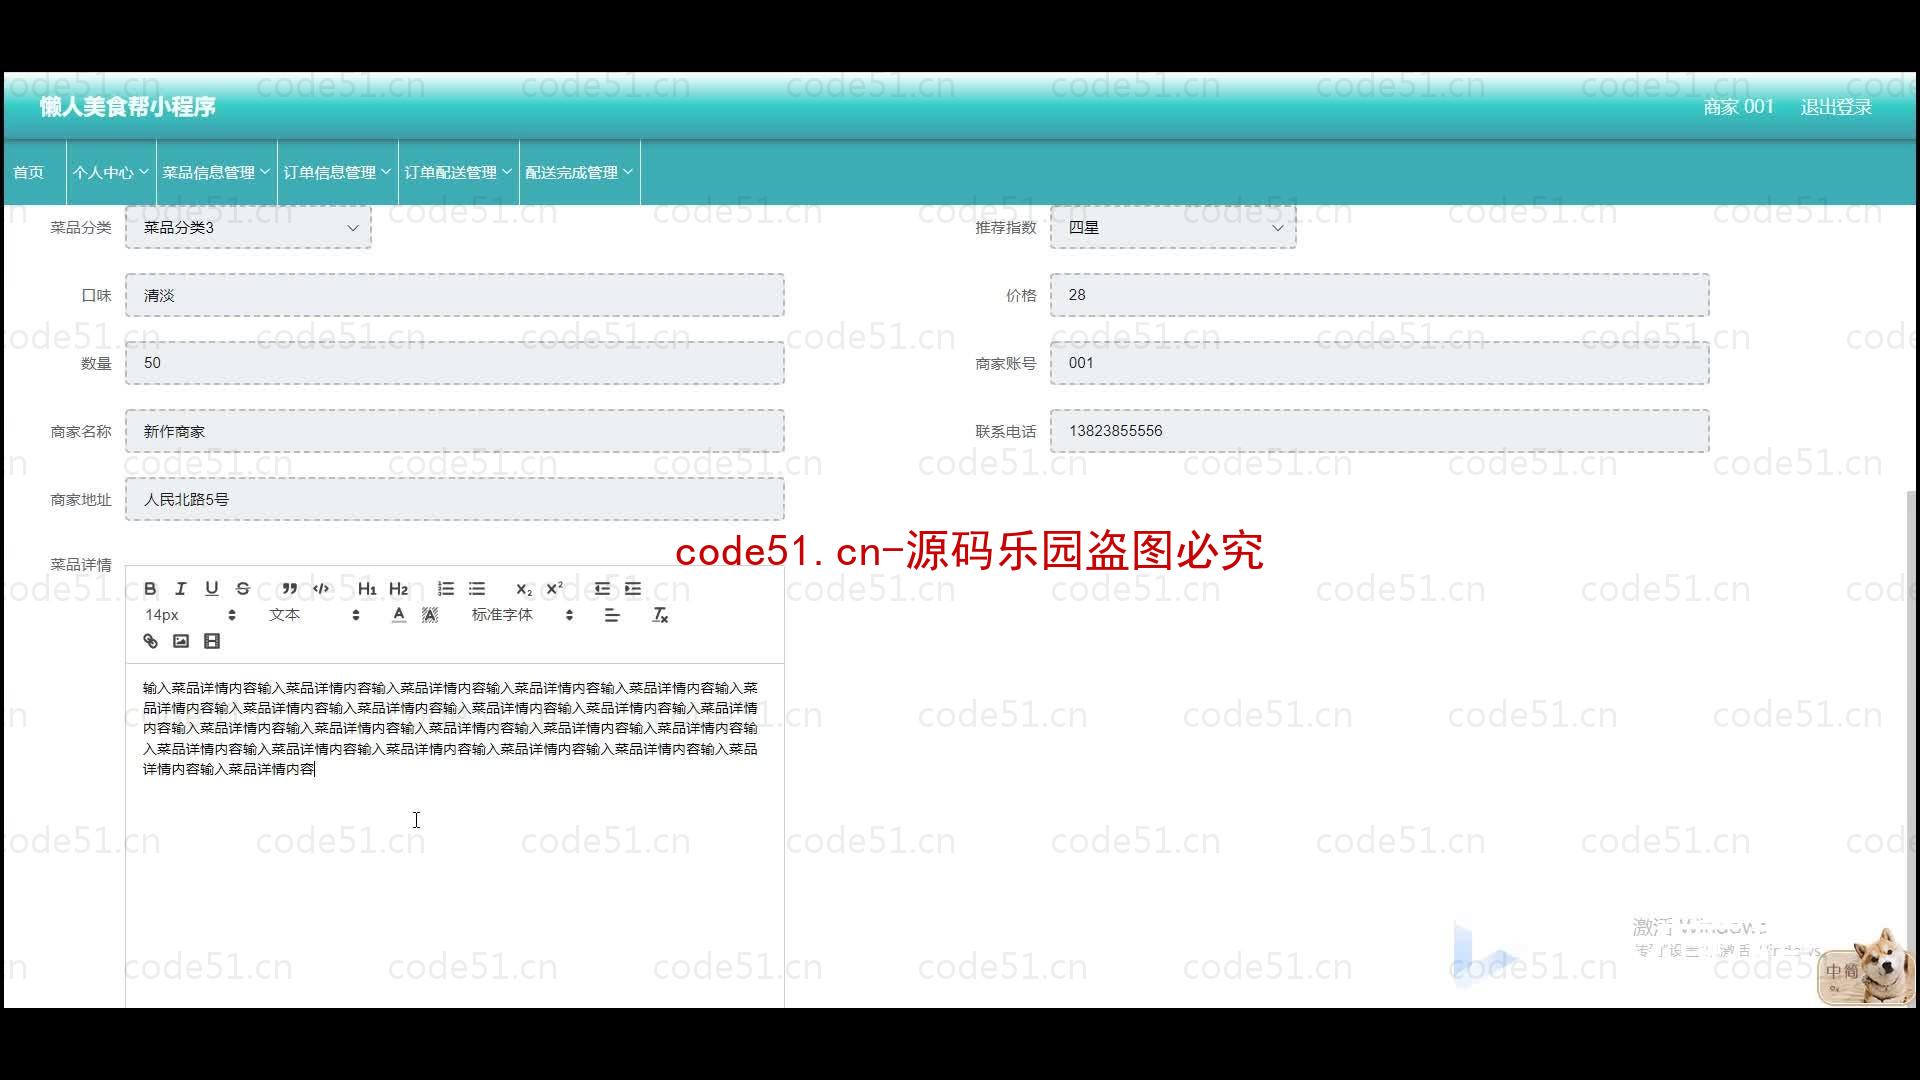Screen dimensions: 1920x1080
Task: Expand the 配送完成管理 menu
Action: pyautogui.click(x=579, y=172)
